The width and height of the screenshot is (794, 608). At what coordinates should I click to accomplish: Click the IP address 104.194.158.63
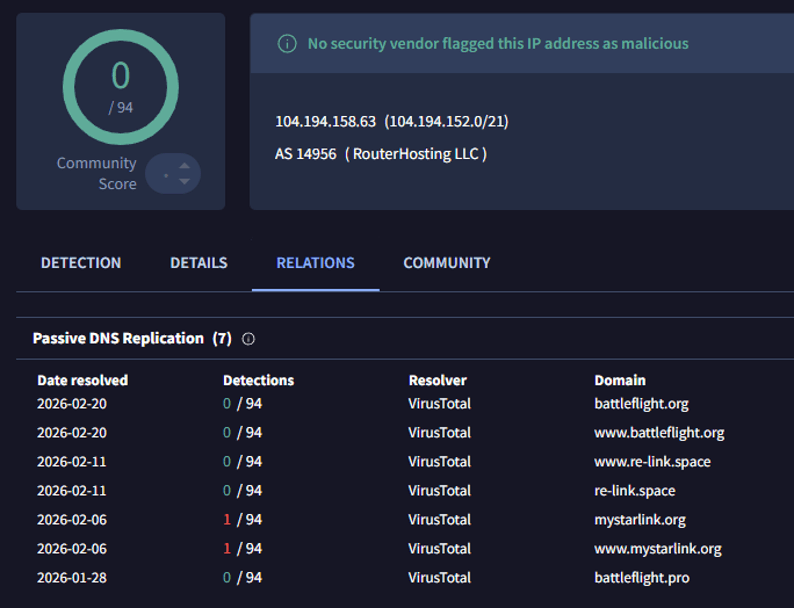(x=325, y=121)
